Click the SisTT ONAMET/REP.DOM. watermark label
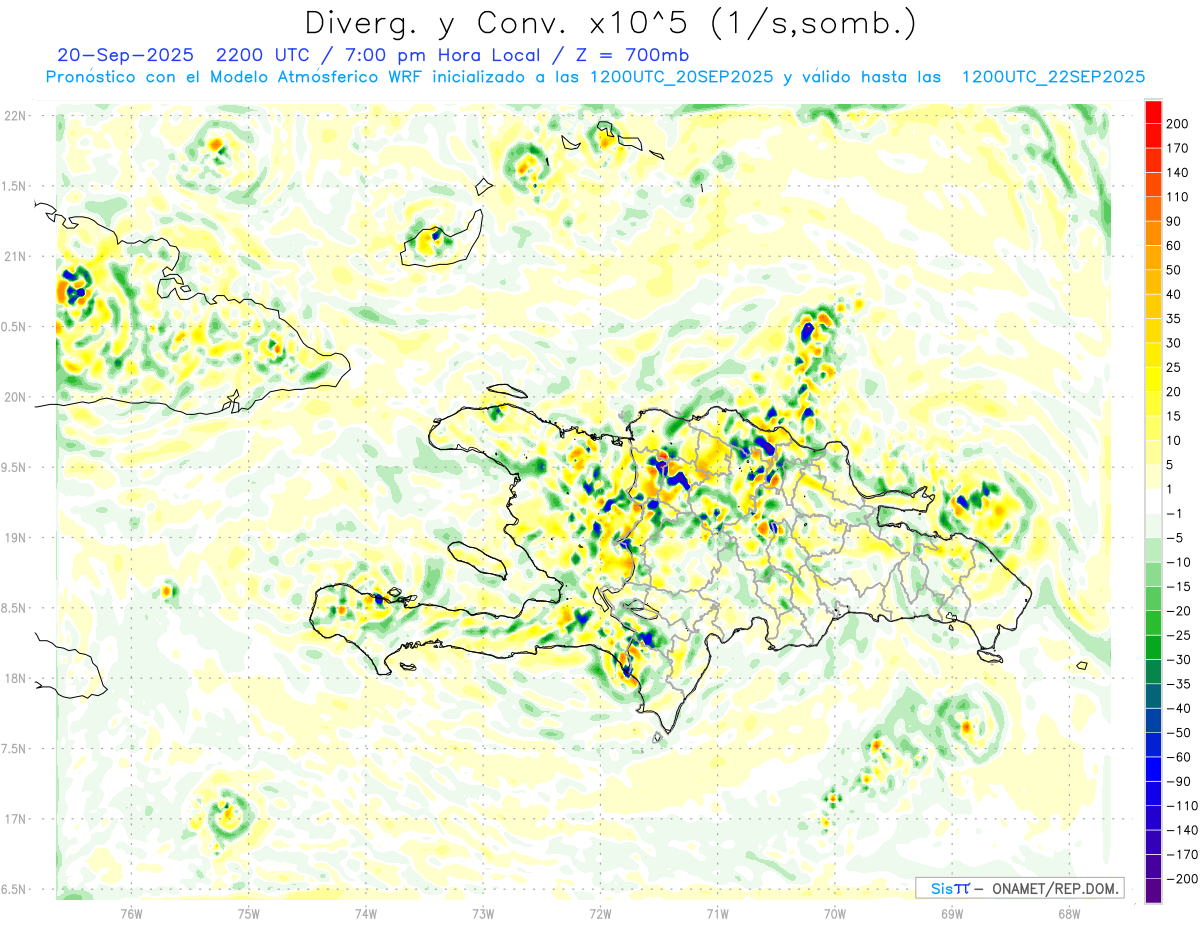The height and width of the screenshot is (927, 1200). [1020, 888]
